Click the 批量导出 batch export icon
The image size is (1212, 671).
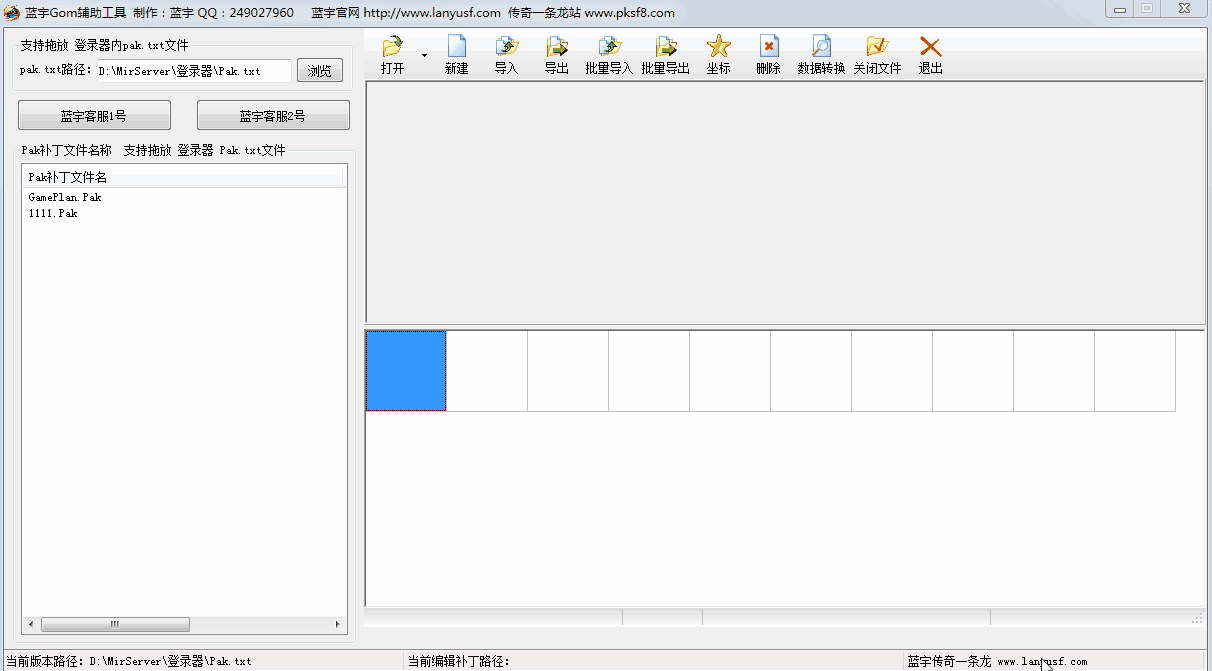(x=665, y=47)
